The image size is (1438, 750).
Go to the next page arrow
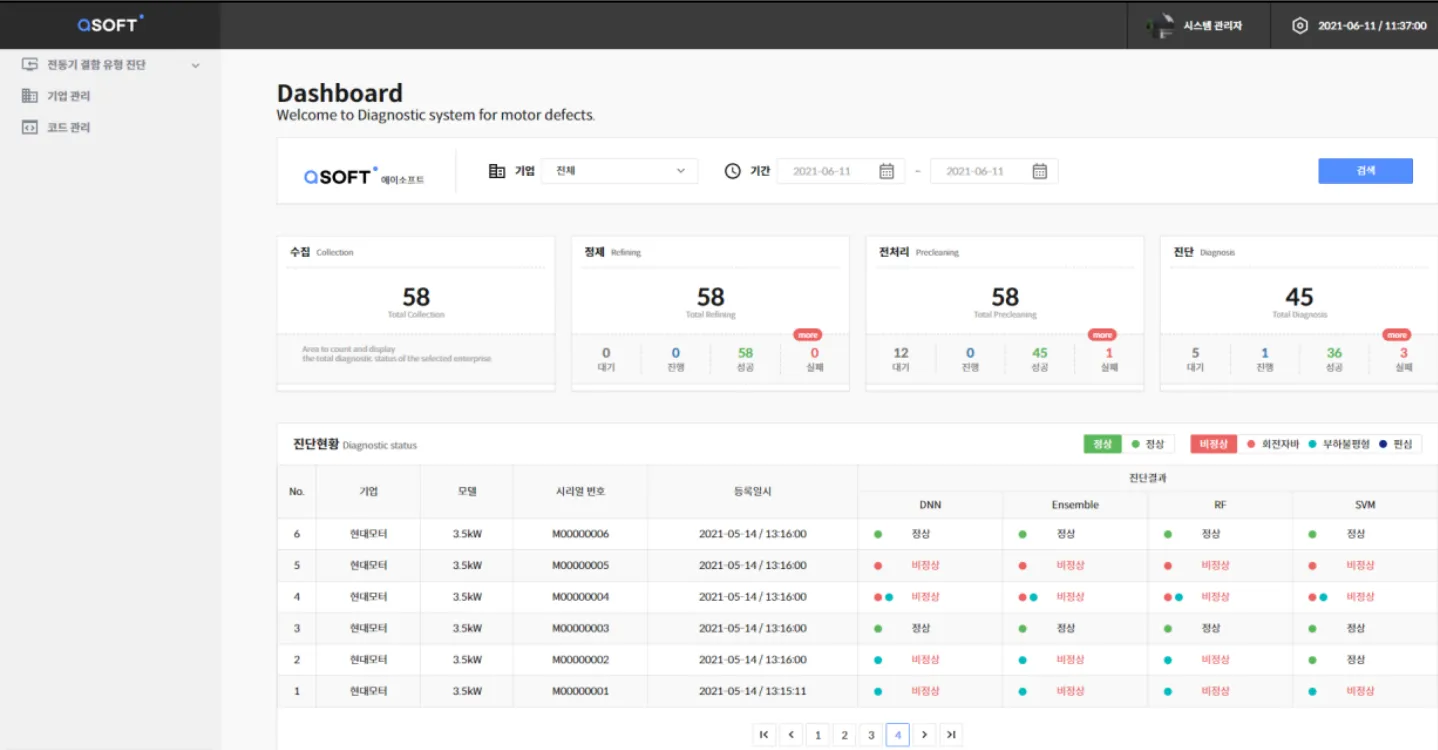(x=924, y=735)
